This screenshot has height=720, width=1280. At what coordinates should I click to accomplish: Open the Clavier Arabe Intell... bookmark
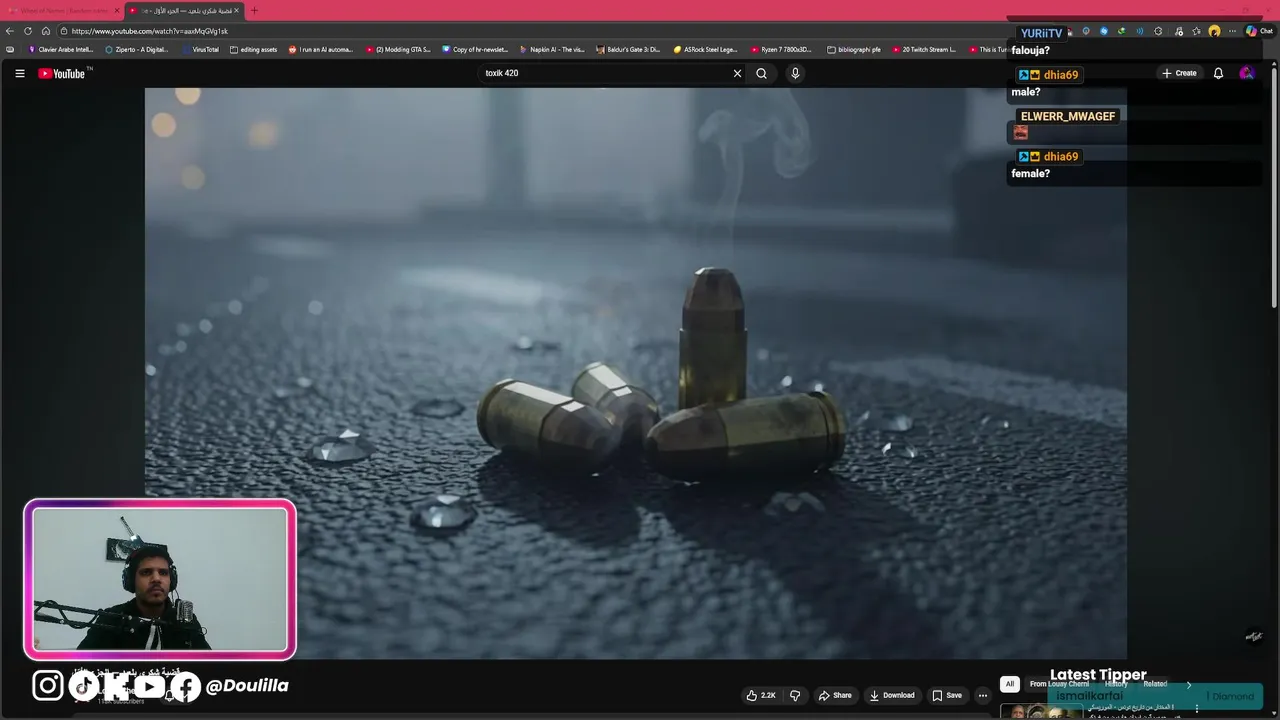[x=60, y=49]
